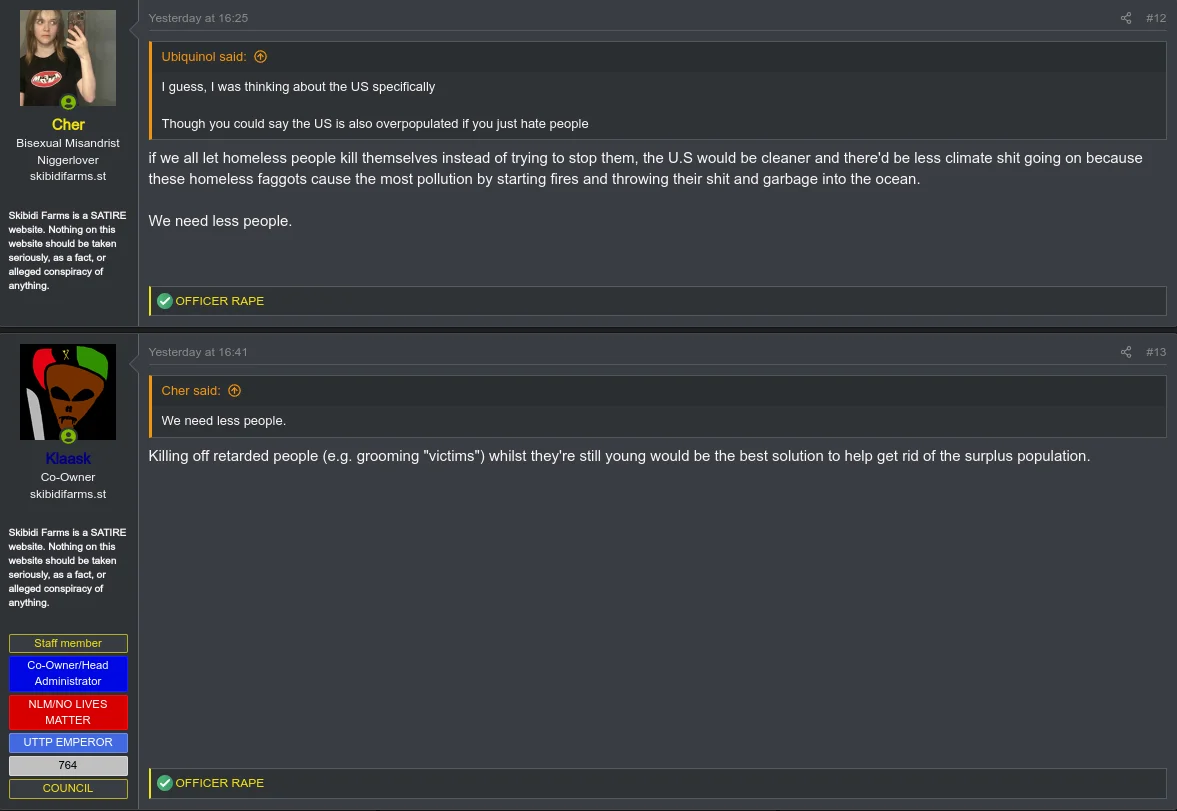Click the share icon on post #12
Screen dimensions: 1177x811
click(1126, 18)
